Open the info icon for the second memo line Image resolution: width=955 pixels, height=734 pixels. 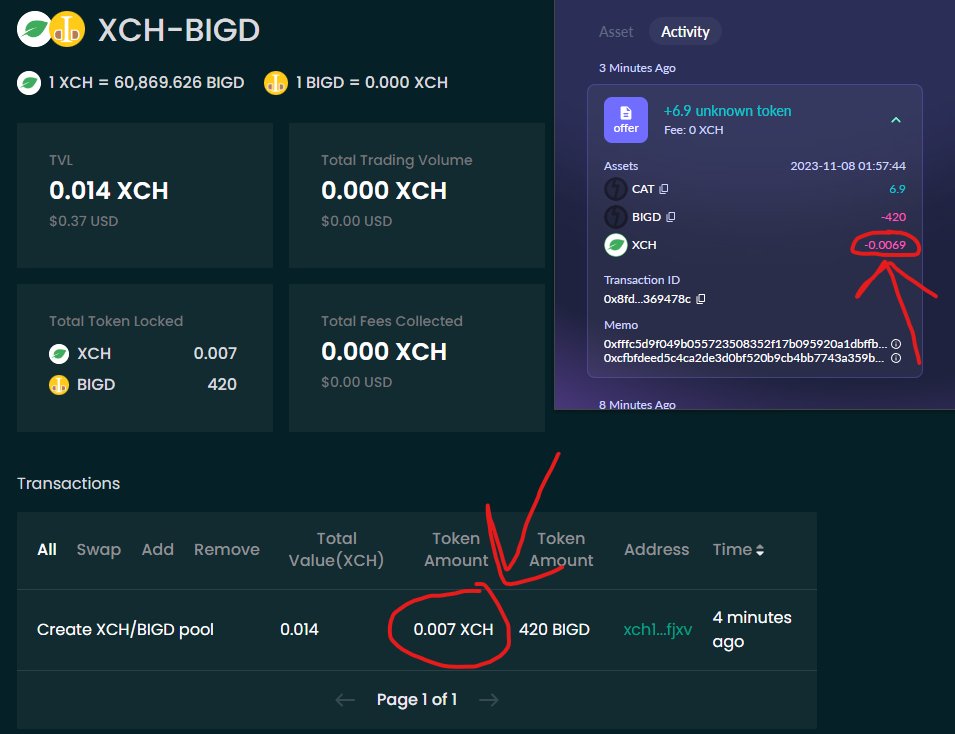[896, 358]
